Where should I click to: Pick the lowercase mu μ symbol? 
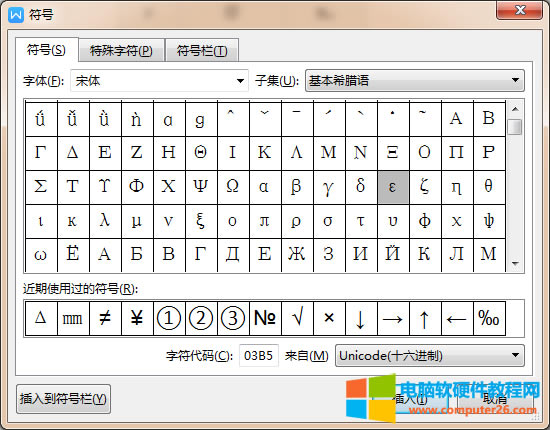click(x=137, y=221)
